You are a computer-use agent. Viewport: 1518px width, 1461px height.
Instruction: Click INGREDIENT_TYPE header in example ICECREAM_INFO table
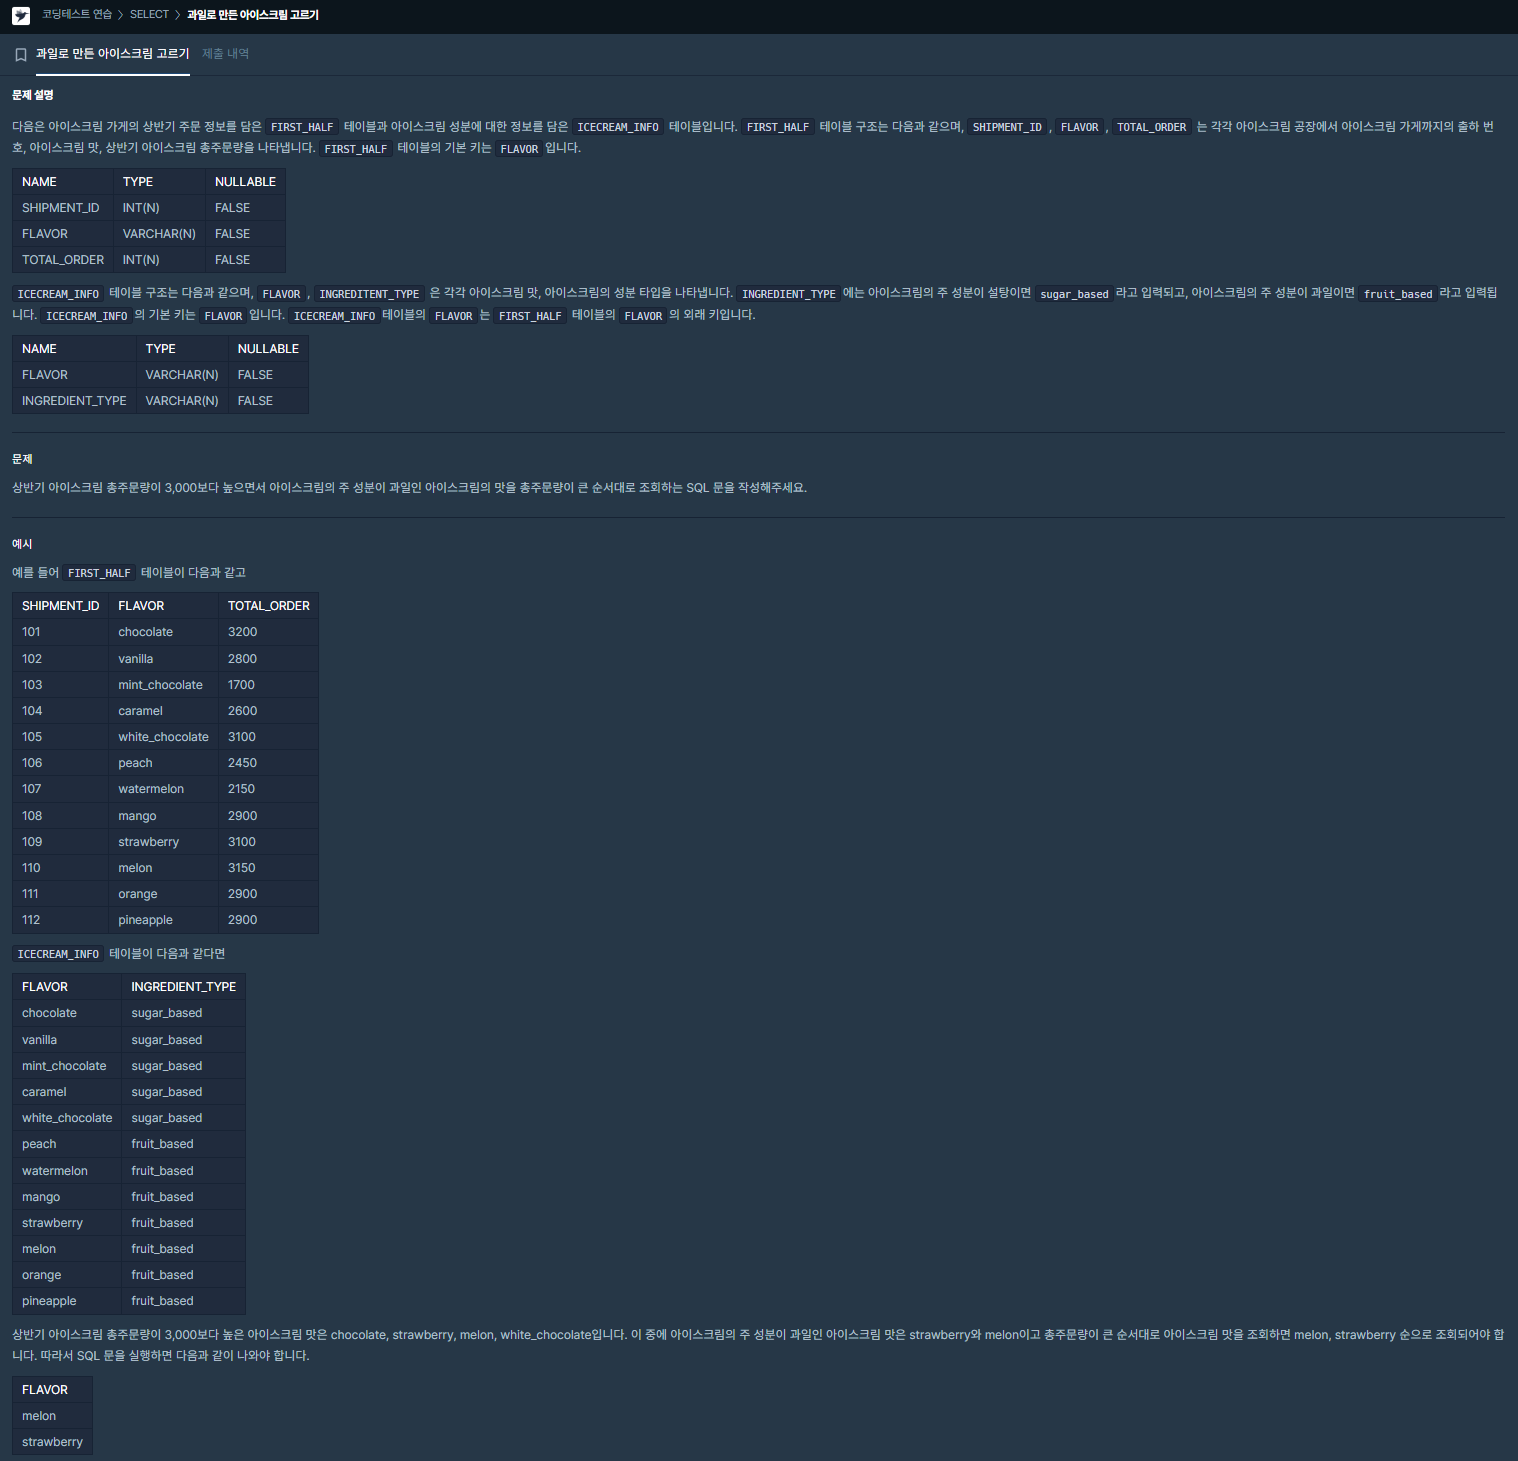tap(184, 987)
